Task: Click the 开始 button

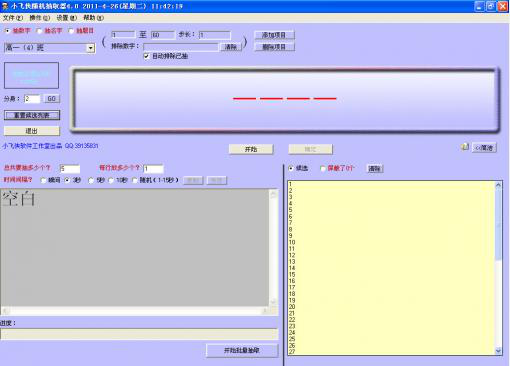Action: [251, 149]
